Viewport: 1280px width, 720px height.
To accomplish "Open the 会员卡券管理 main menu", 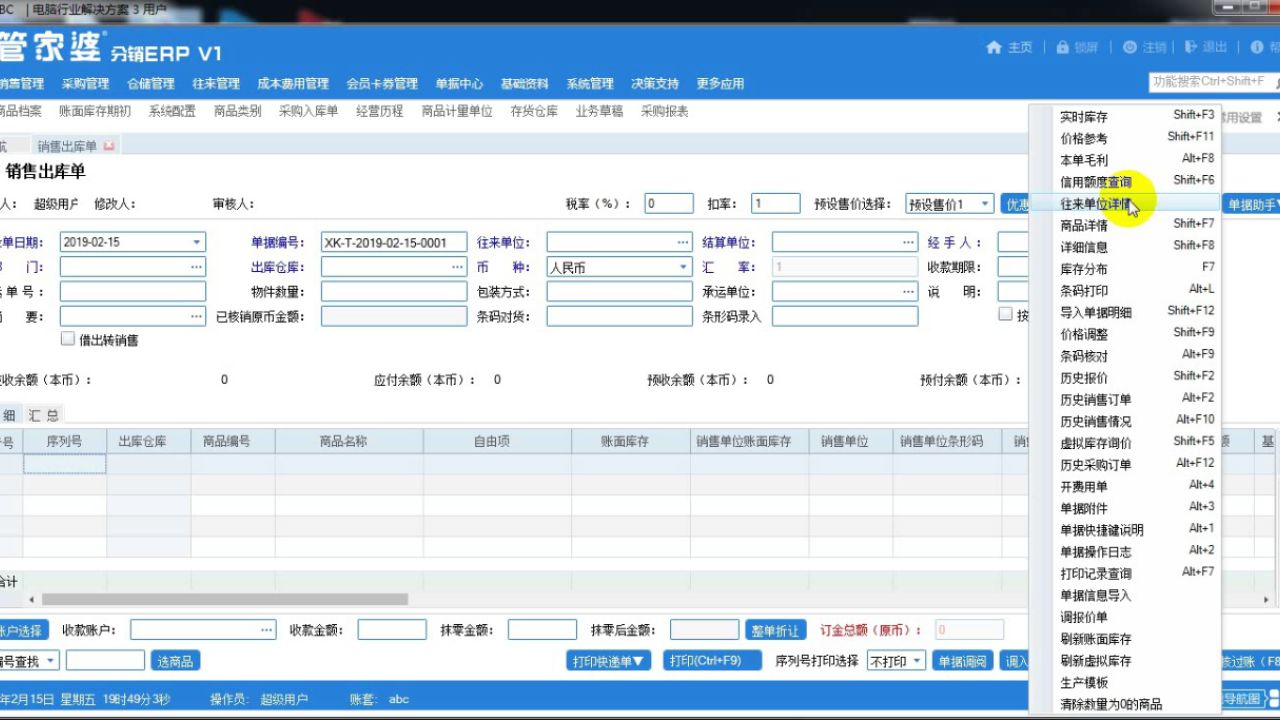I will coord(382,84).
